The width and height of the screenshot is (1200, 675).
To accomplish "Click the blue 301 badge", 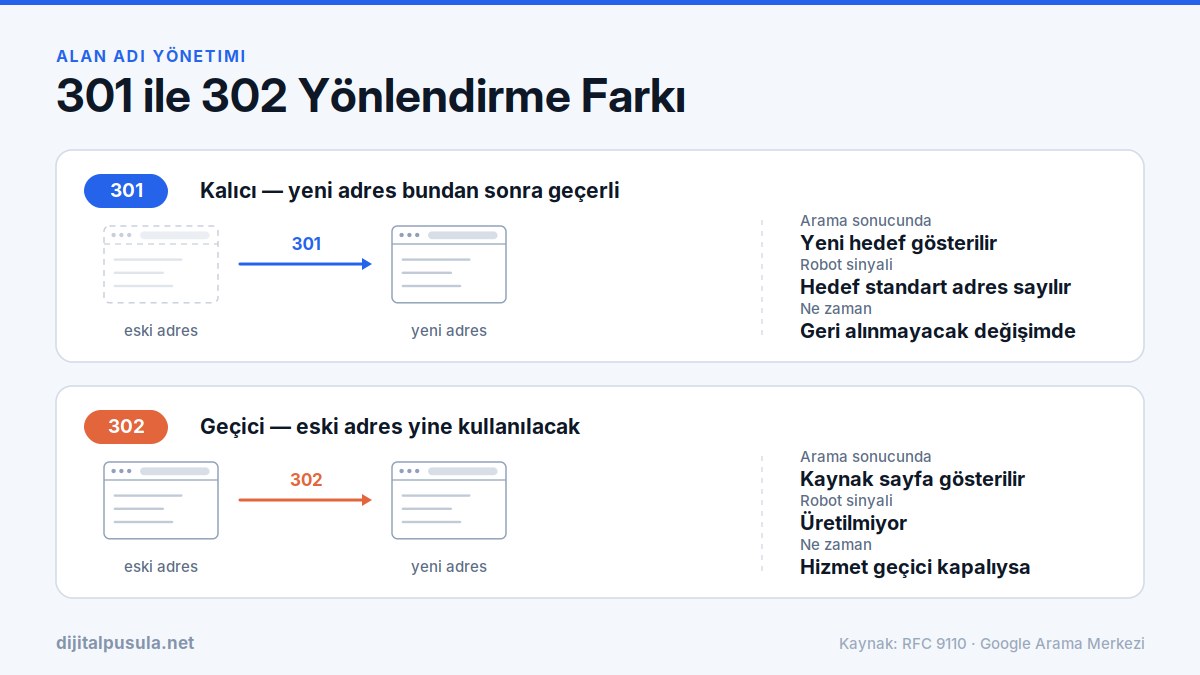I will [x=126, y=190].
